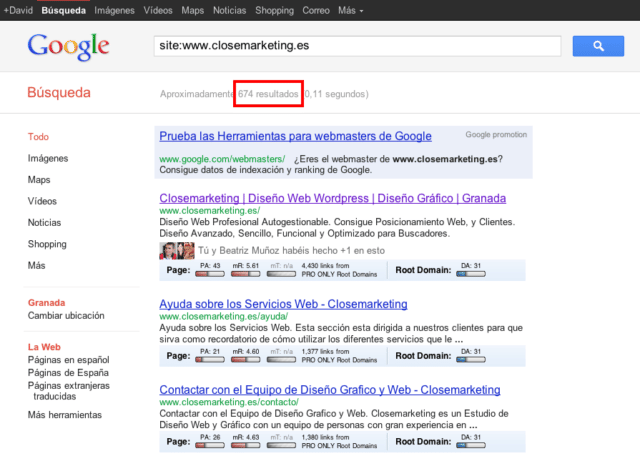Open +David profile link
Screen dimensions: 640x461
pos(18,10)
